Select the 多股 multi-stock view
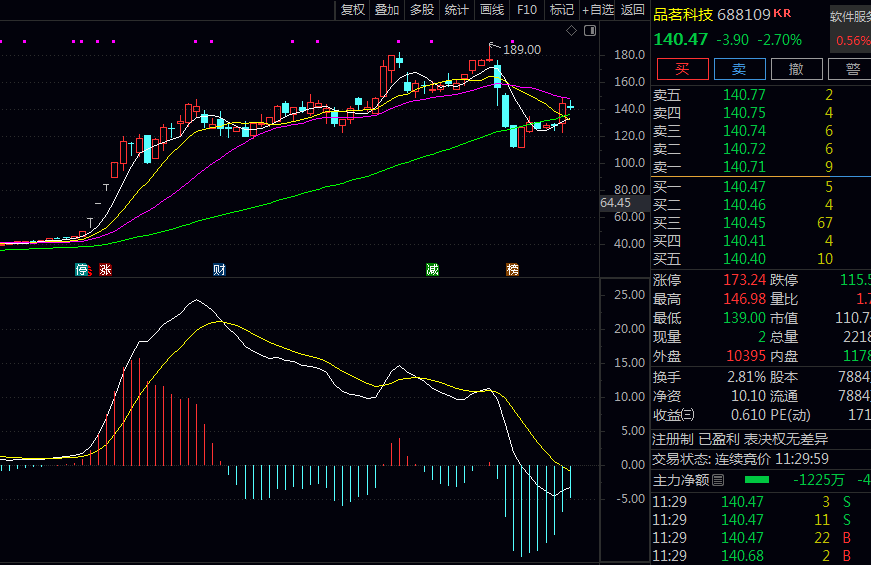Screen dimensions: 871x565 tap(422, 10)
